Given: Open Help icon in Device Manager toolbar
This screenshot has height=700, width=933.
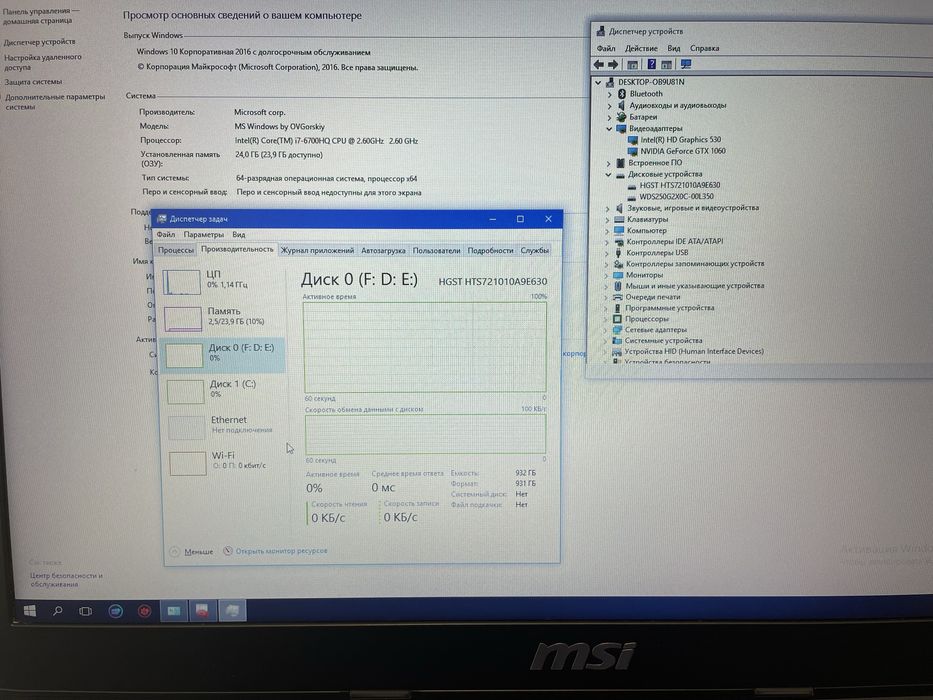Looking at the screenshot, I should click(x=652, y=64).
